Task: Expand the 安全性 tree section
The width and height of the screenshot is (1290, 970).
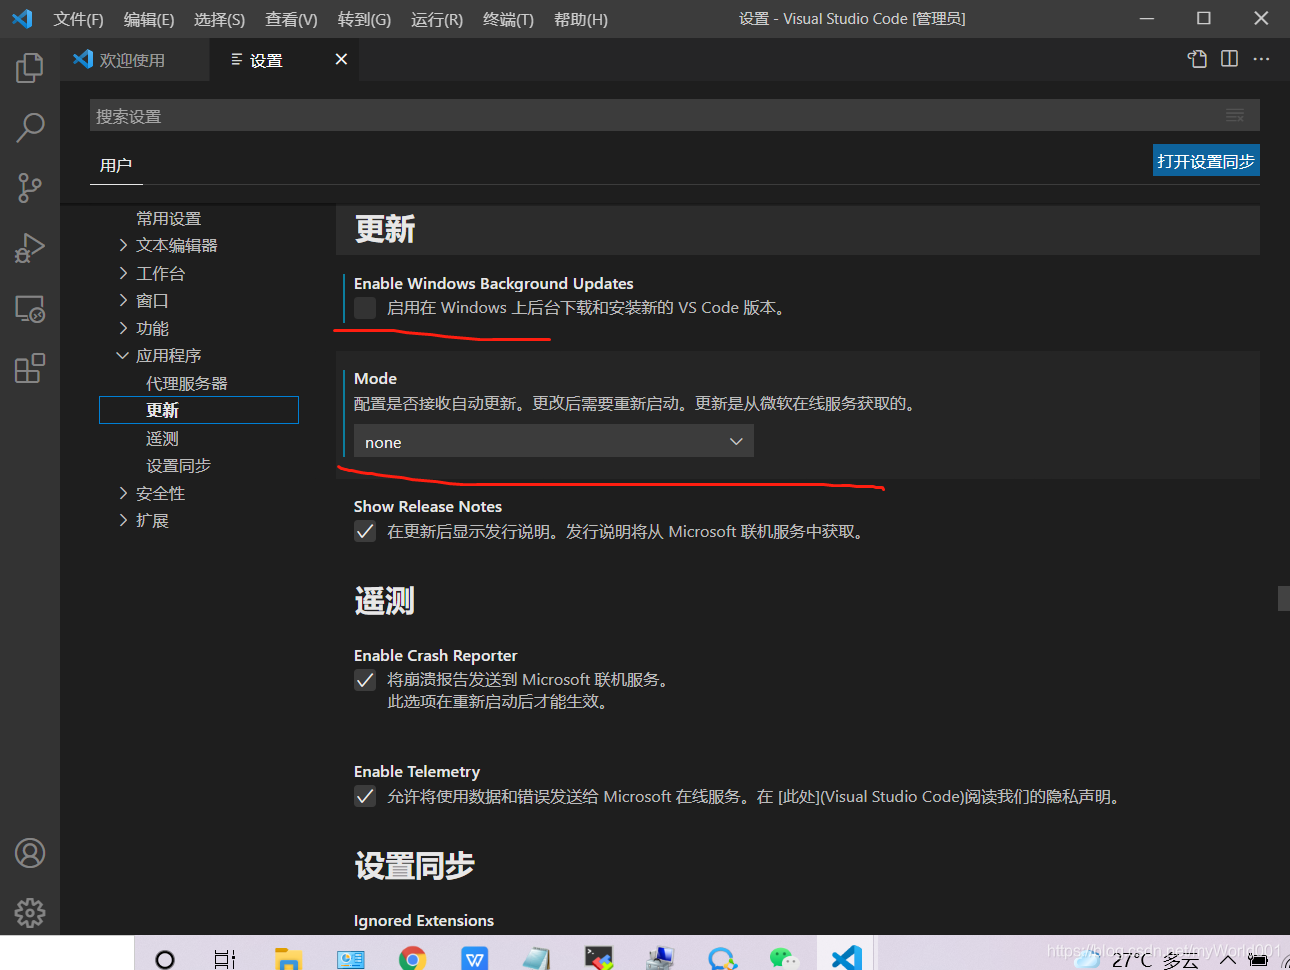Action: point(123,493)
